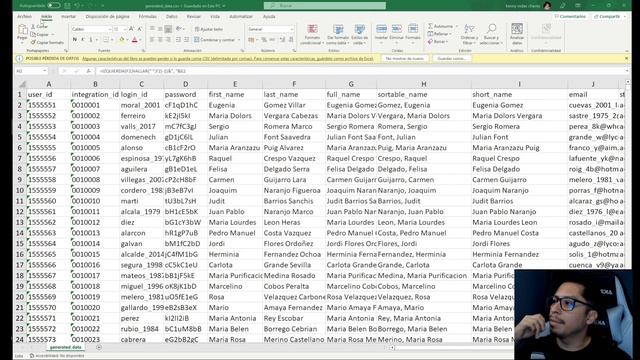
Task: Open Estilos de celda
Action: coord(360,34)
